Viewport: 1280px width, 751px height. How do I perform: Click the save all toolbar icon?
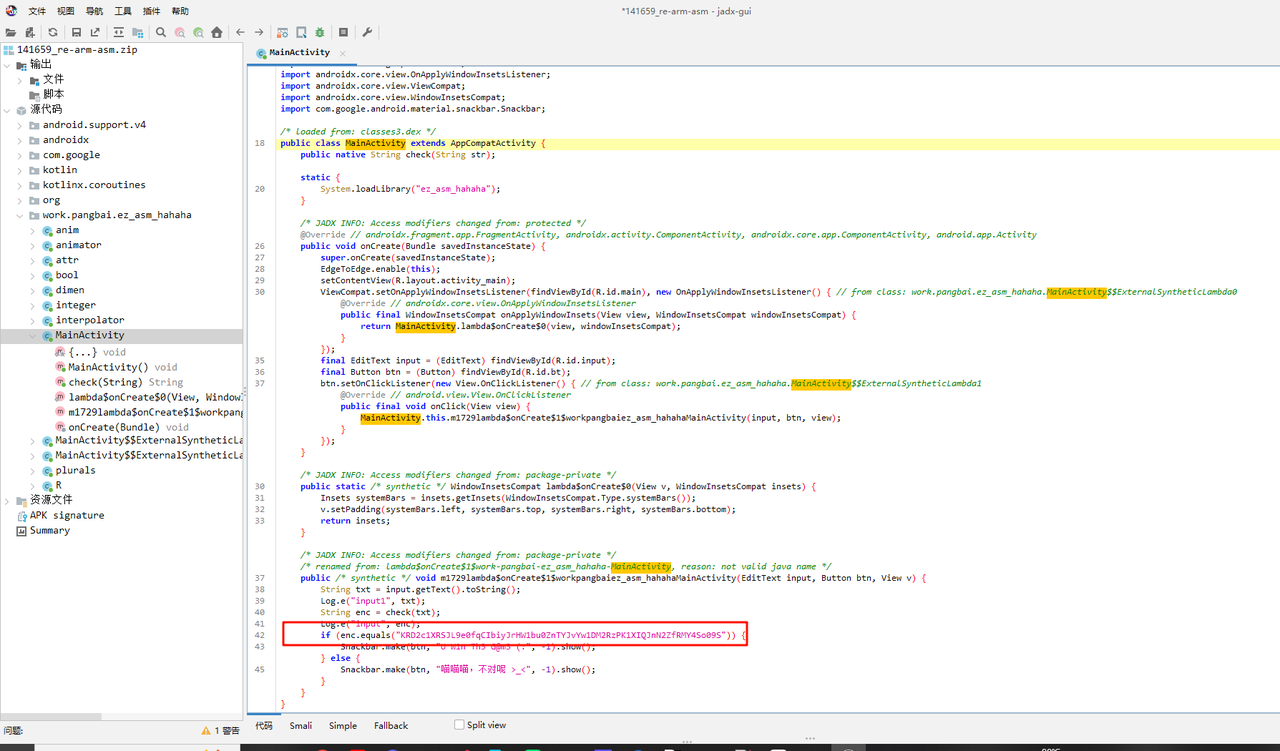click(x=76, y=32)
